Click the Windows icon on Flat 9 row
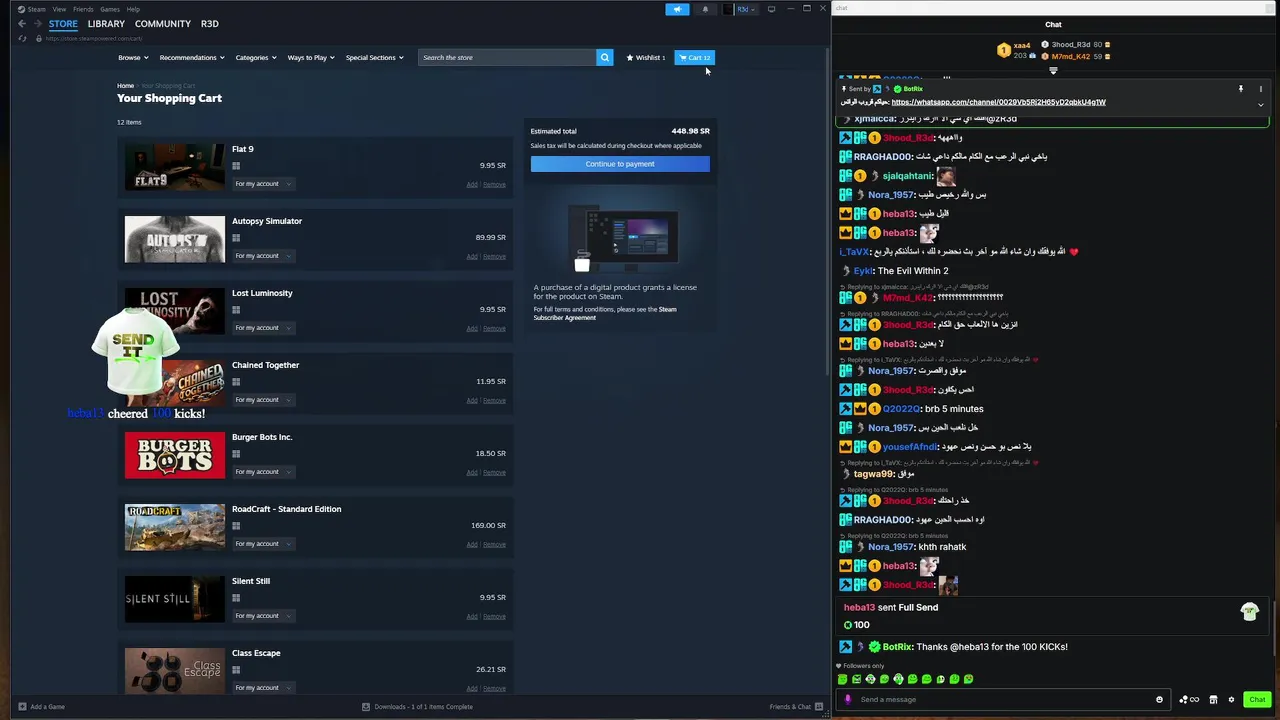The image size is (1280, 720). pyautogui.click(x=236, y=166)
